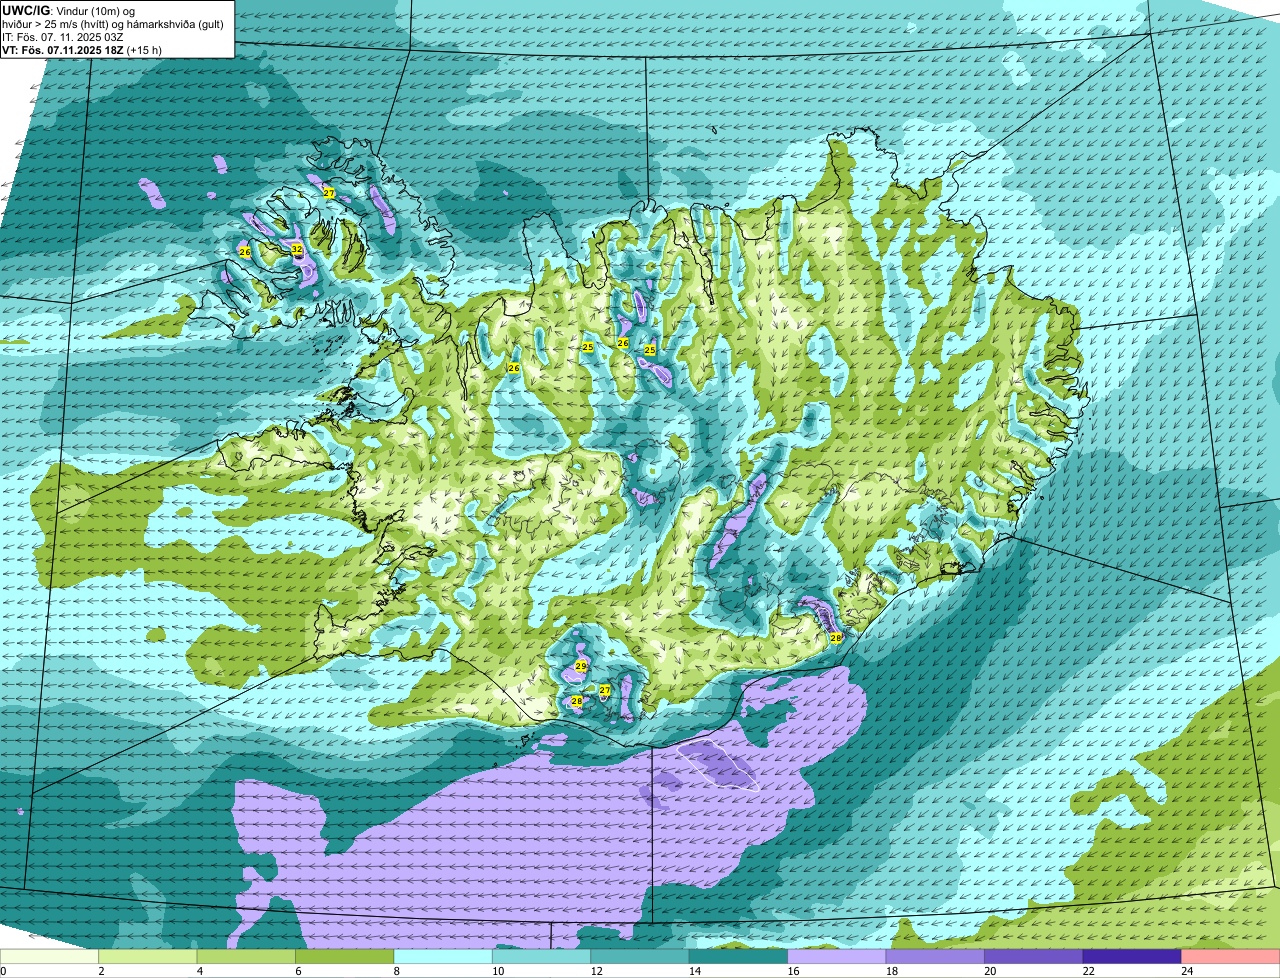
Task: Select the valid time line 'VT: Fös. 07.11.2025 18Z'
Action: (82, 49)
